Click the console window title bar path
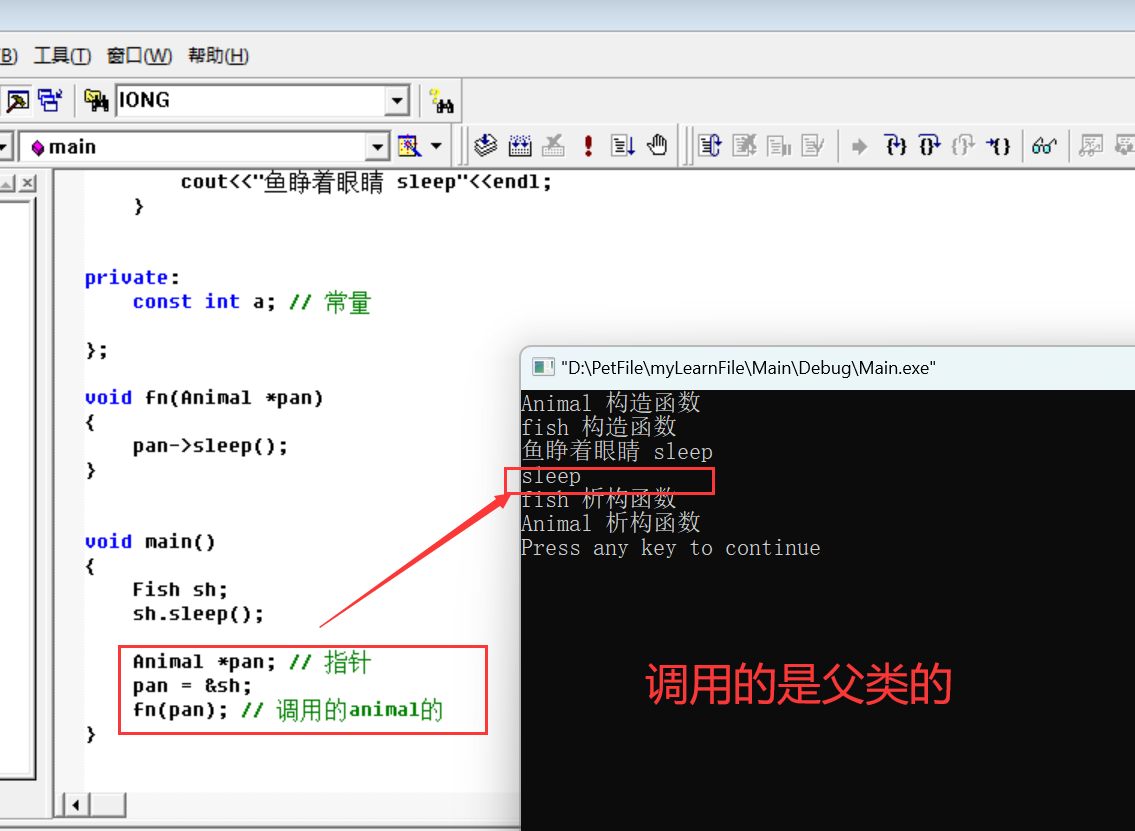Screen dimensions: 1135x831 [x=748, y=368]
